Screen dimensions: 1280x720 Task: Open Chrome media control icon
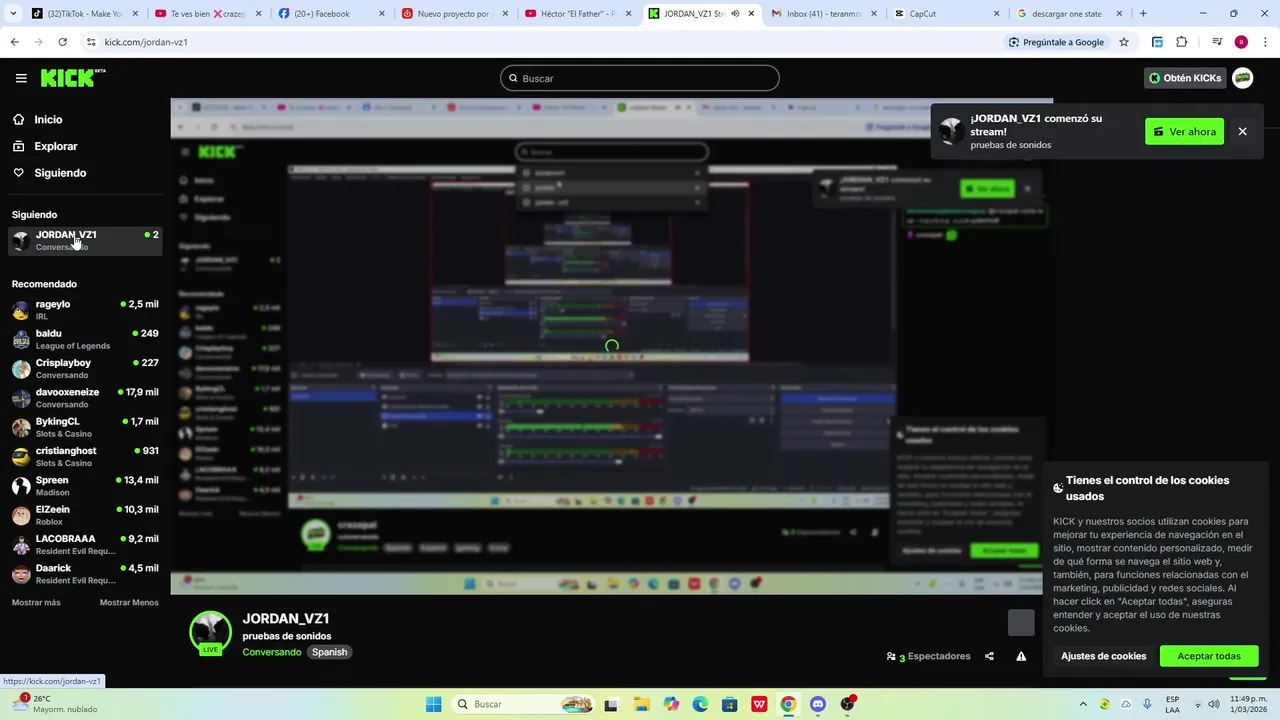(x=1217, y=42)
